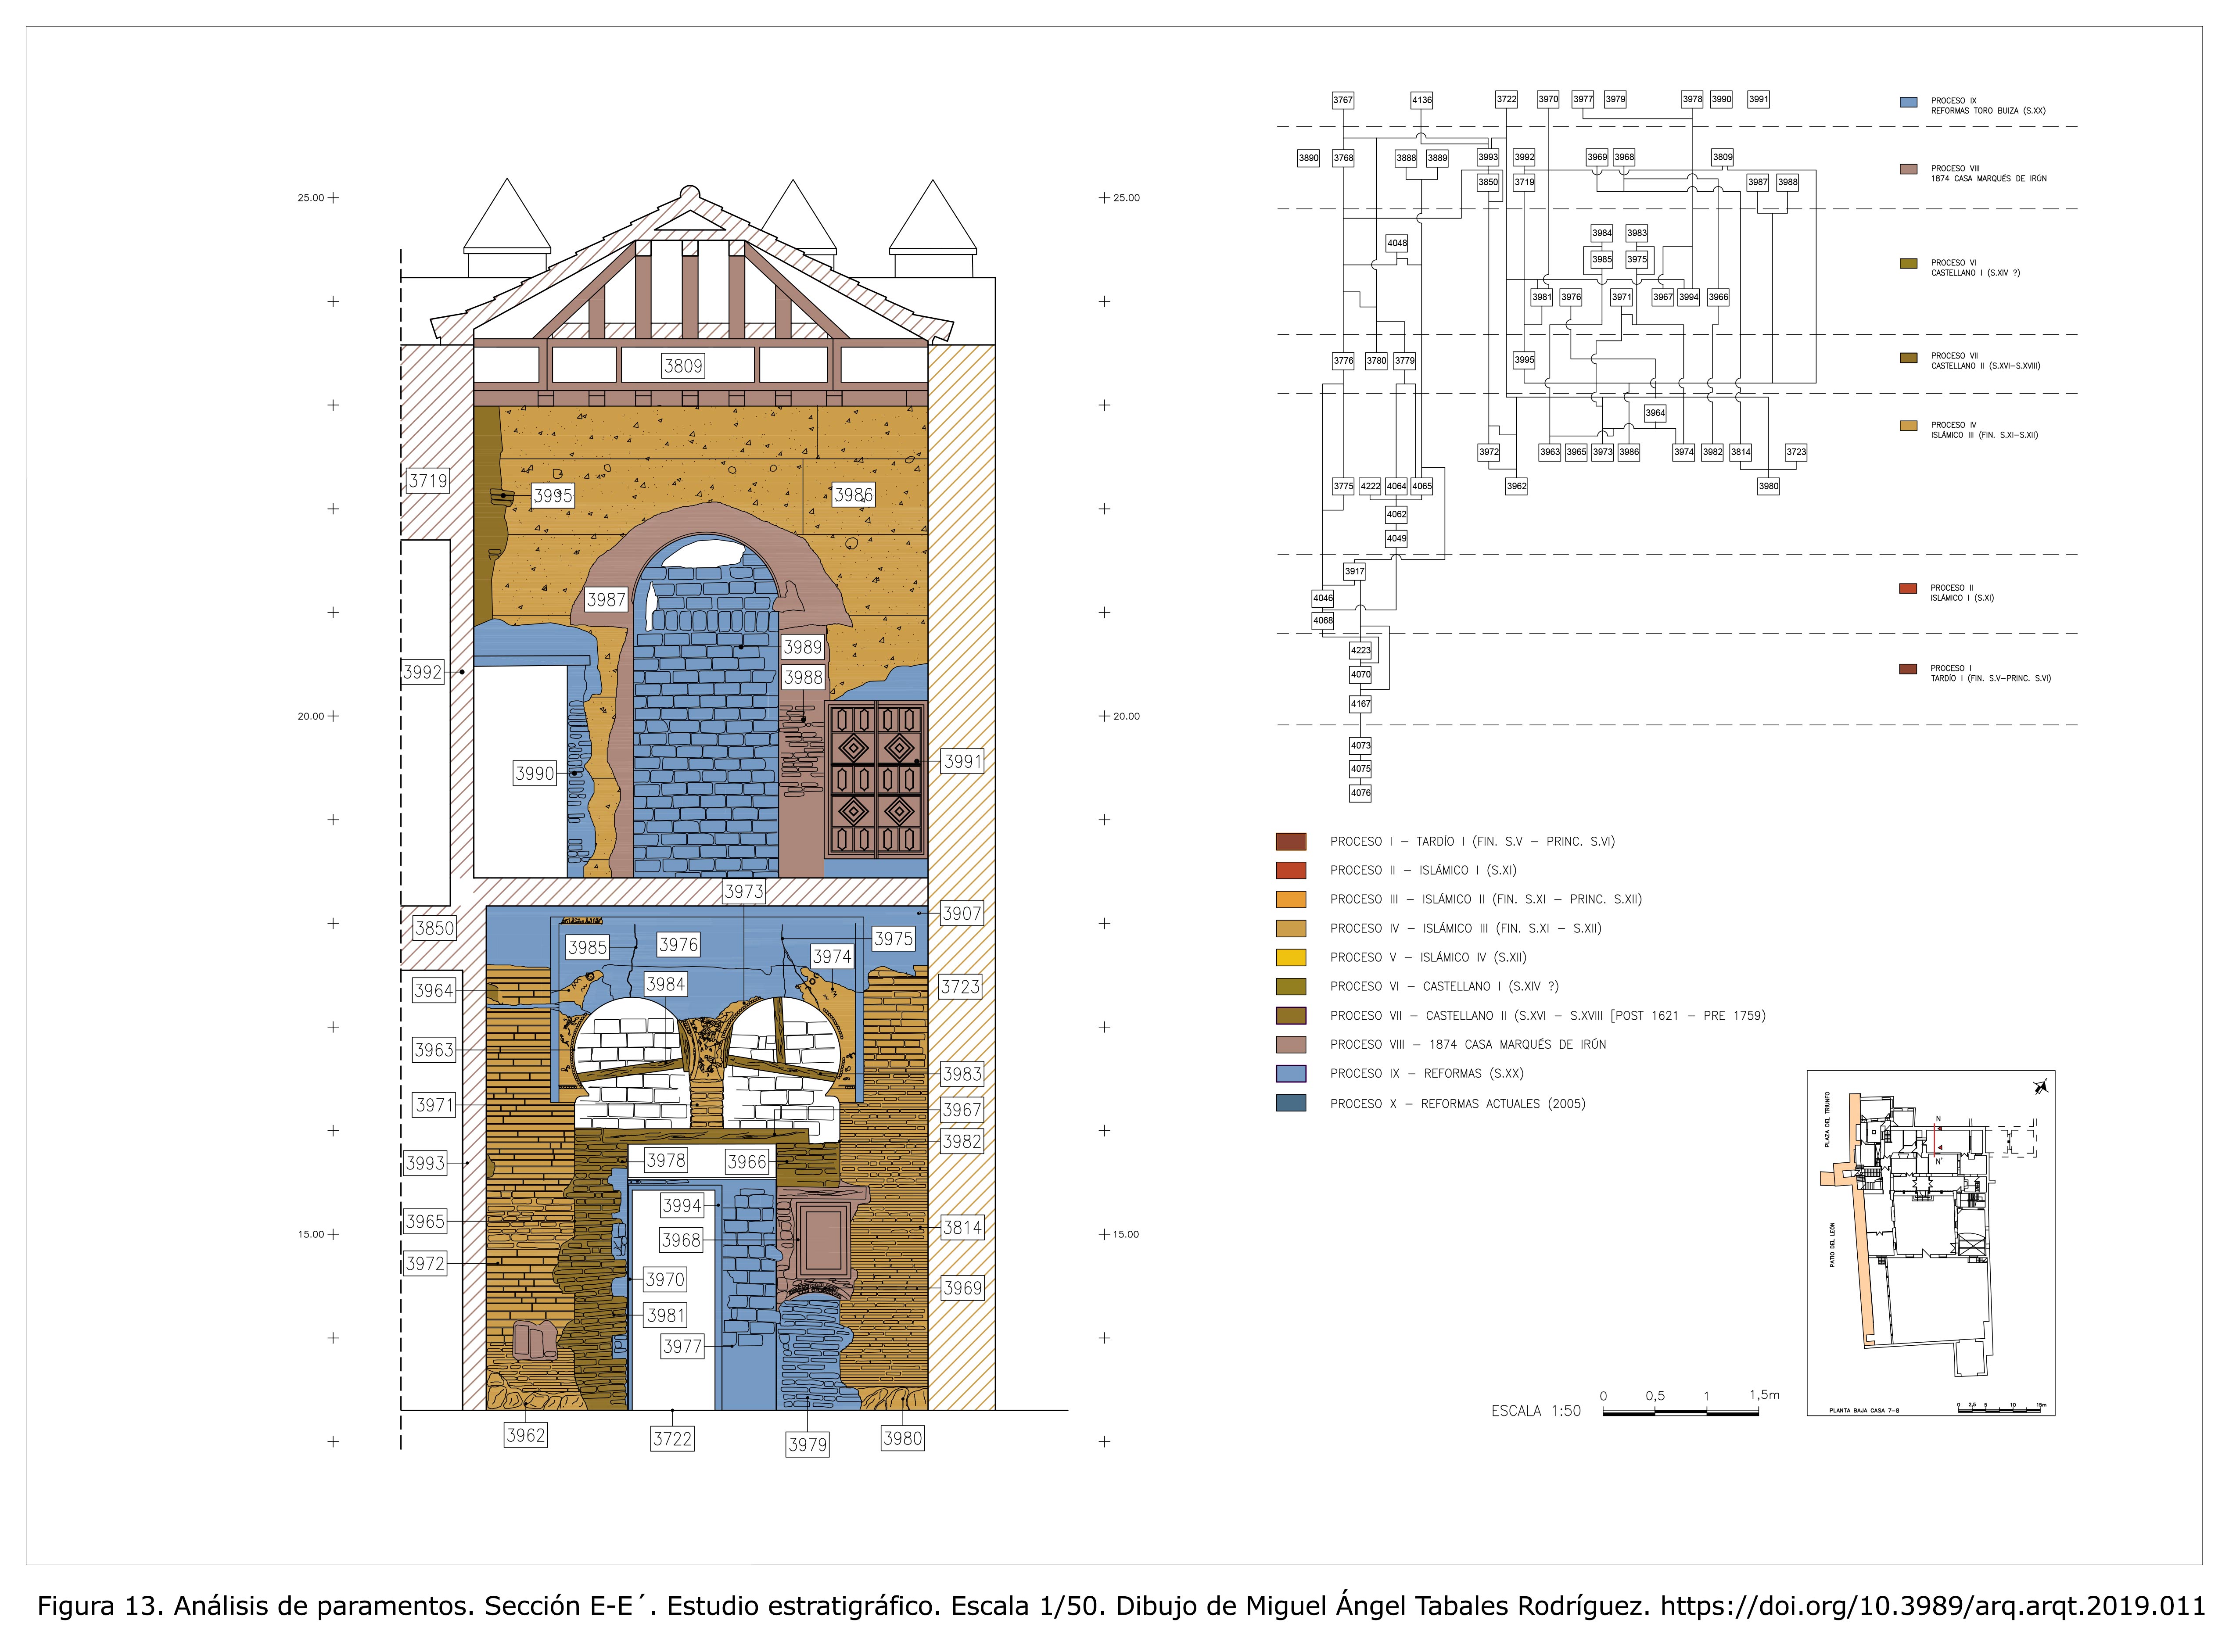Select node '4048' in the stratigraphic matrix
Image resolution: width=2229 pixels, height=1652 pixels.
tap(1397, 243)
